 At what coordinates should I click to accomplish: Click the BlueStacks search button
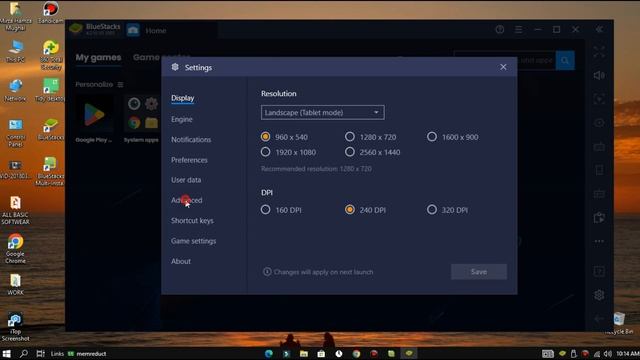point(565,60)
